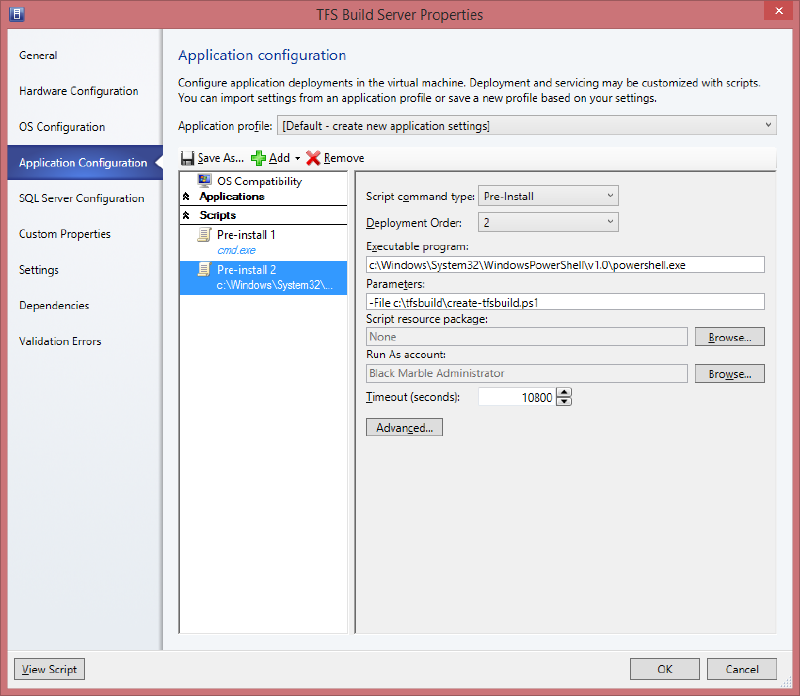The height and width of the screenshot is (696, 800).
Task: Open the Validation Errors page
Action: (60, 341)
